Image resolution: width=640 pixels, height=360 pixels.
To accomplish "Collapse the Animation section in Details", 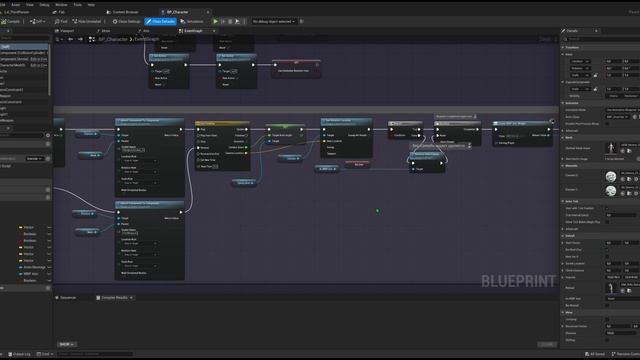I will 562,103.
